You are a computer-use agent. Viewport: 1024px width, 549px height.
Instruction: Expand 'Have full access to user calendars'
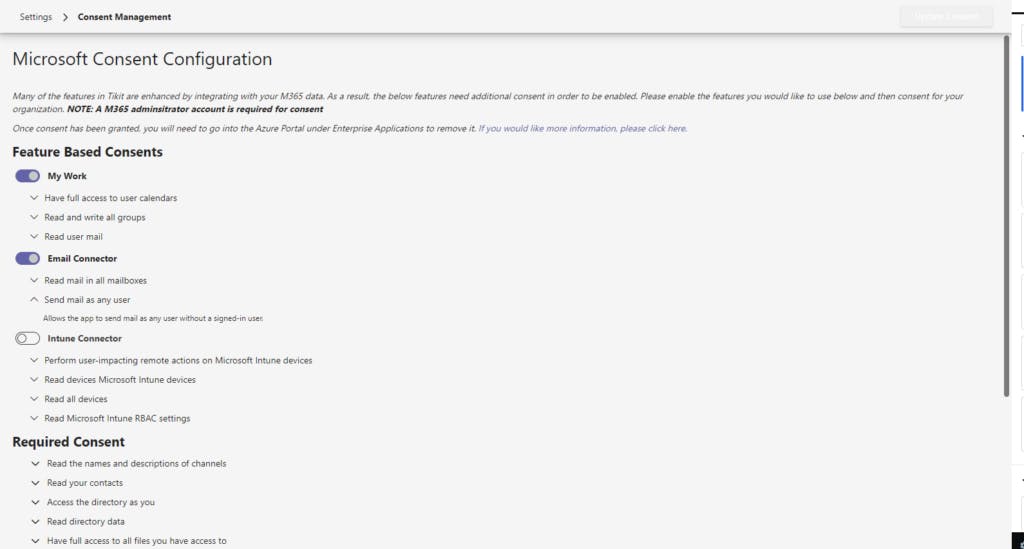34,198
